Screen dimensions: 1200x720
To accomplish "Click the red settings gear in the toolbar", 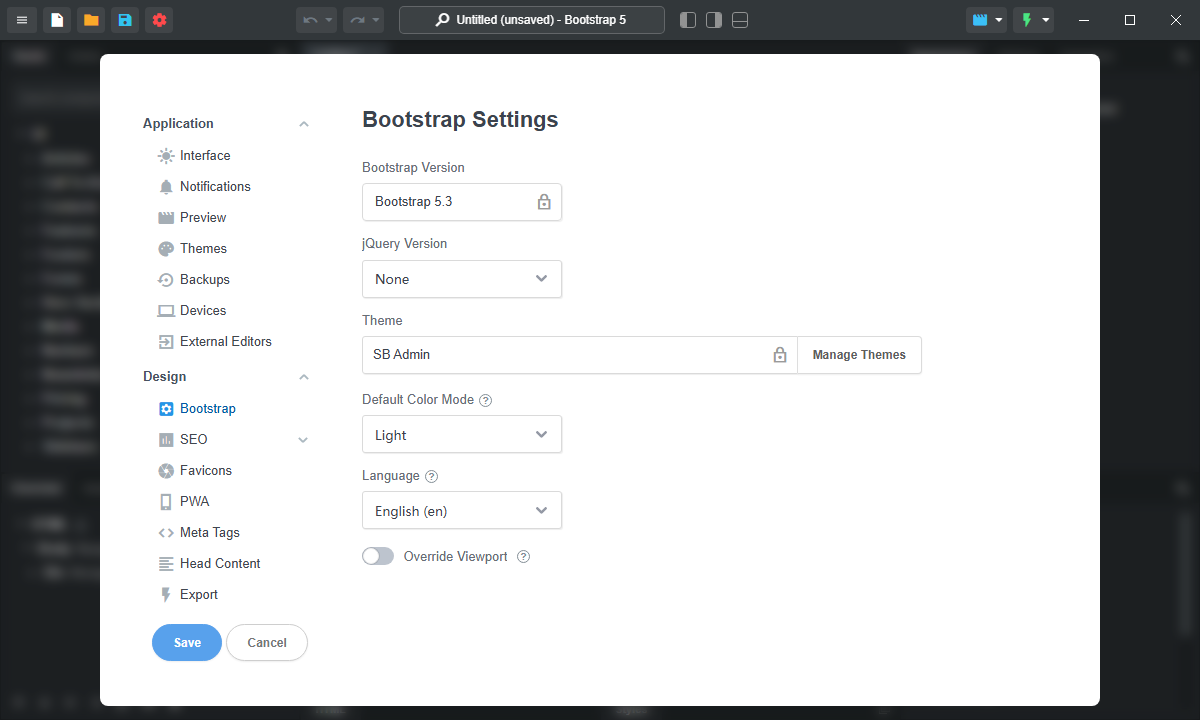I will 159,19.
